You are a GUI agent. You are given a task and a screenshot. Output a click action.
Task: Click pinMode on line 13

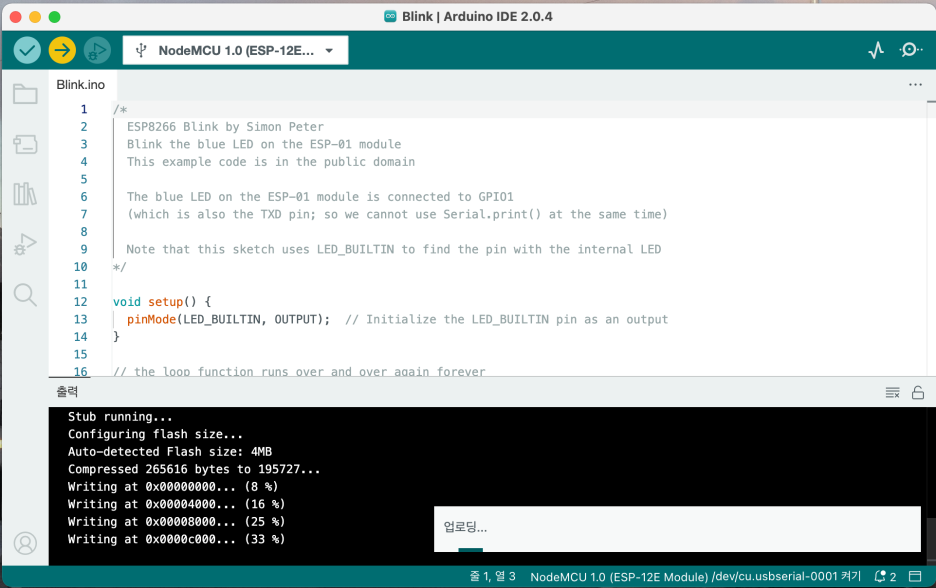click(151, 319)
